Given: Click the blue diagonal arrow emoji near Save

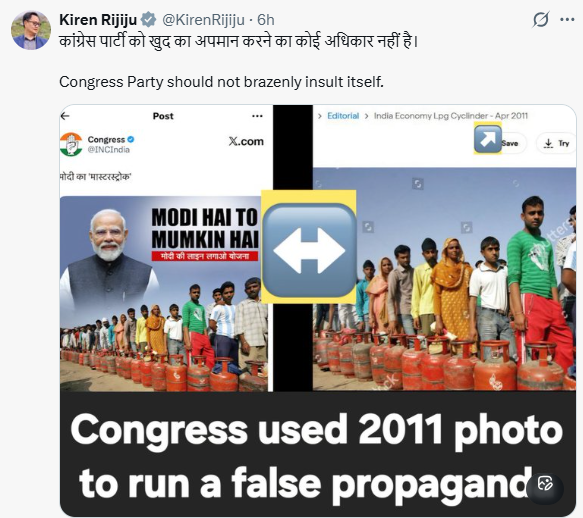Looking at the screenshot, I should click(x=487, y=139).
